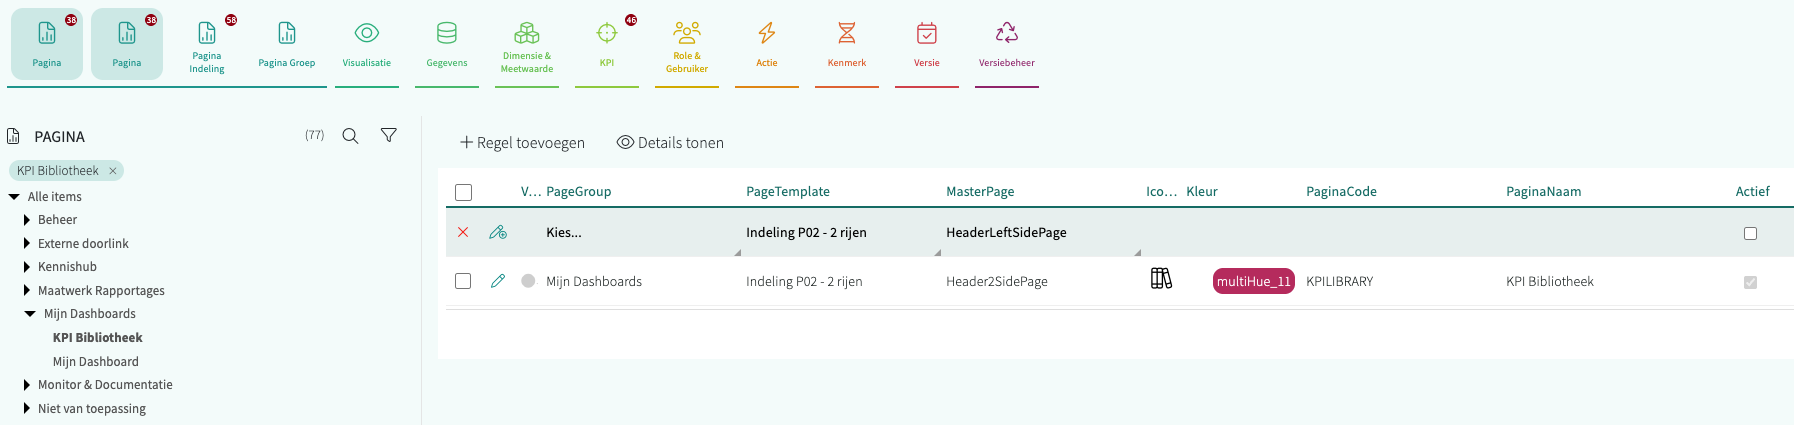Image resolution: width=1794 pixels, height=425 pixels.
Task: Click pencil edit icon on KPILIBRARY row
Action: click(498, 281)
